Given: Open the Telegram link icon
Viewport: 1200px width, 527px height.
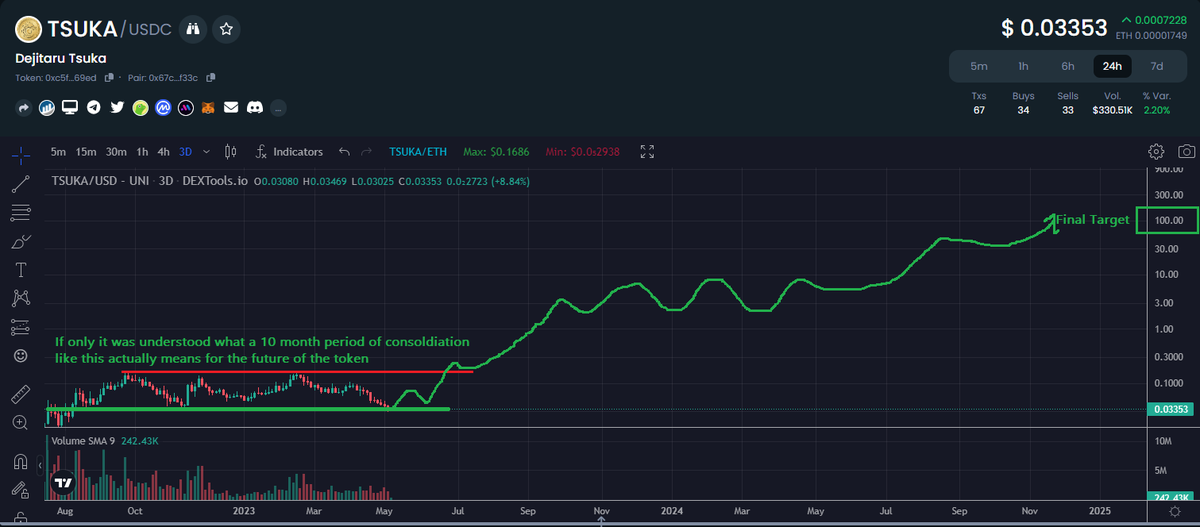Looking at the screenshot, I should 93,107.
